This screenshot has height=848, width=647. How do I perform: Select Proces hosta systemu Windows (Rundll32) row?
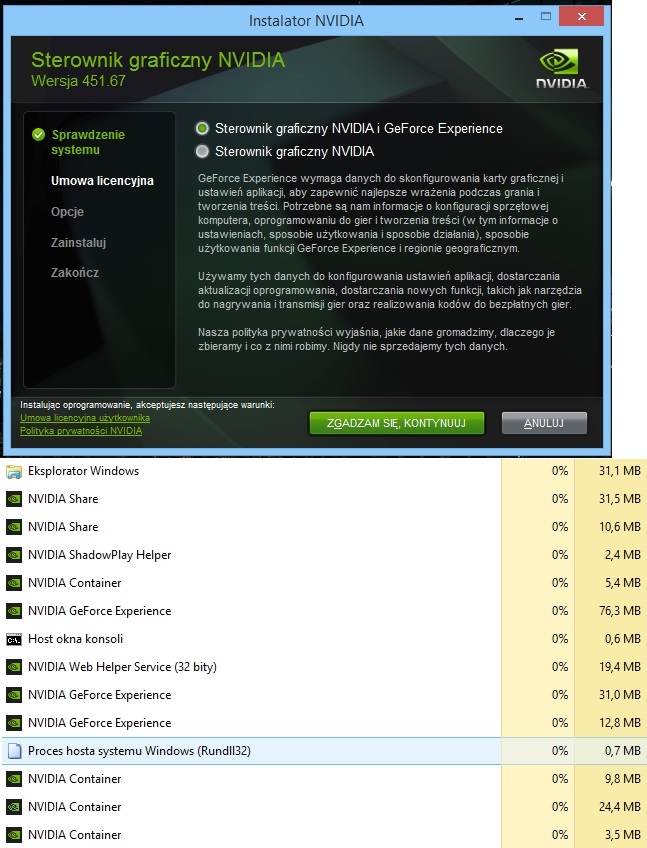tap(250, 751)
